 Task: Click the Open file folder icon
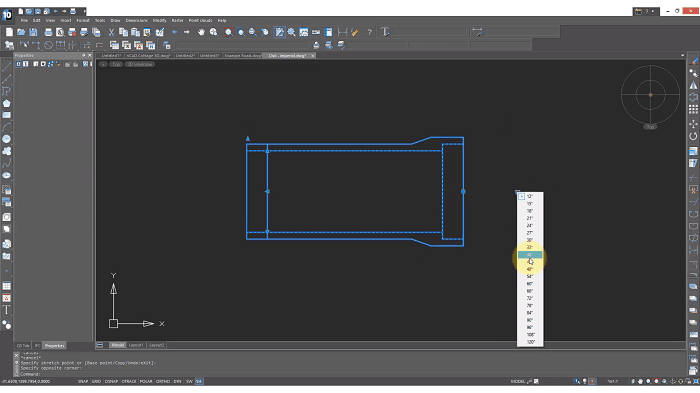(x=21, y=32)
